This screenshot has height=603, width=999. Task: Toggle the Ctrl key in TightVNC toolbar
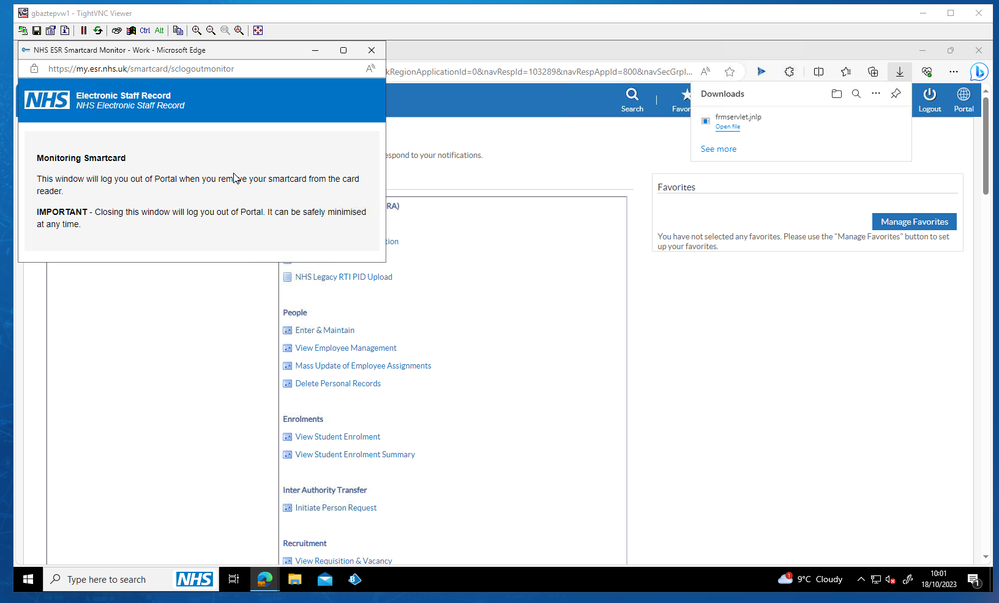coord(145,31)
